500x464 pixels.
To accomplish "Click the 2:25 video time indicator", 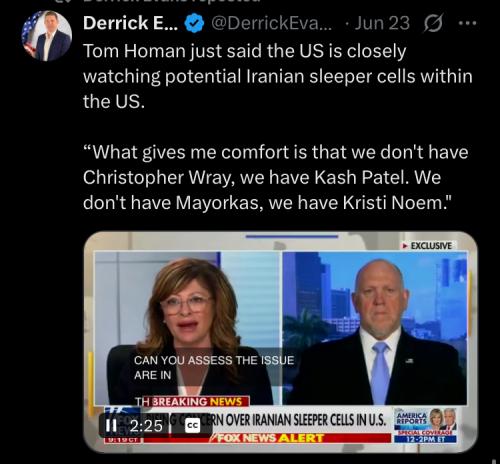I will coord(146,426).
